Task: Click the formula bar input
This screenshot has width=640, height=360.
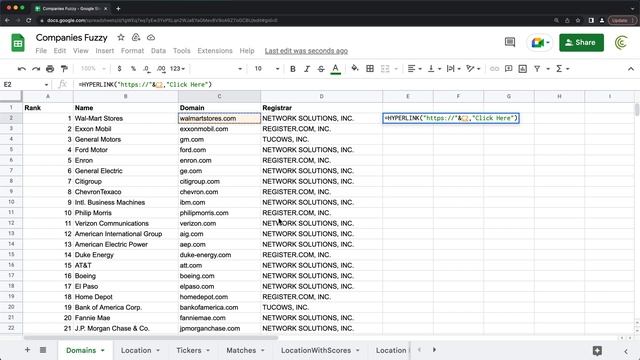Action: (x=355, y=84)
